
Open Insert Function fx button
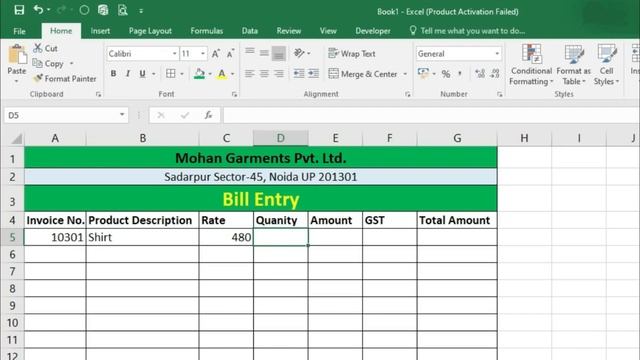point(208,116)
